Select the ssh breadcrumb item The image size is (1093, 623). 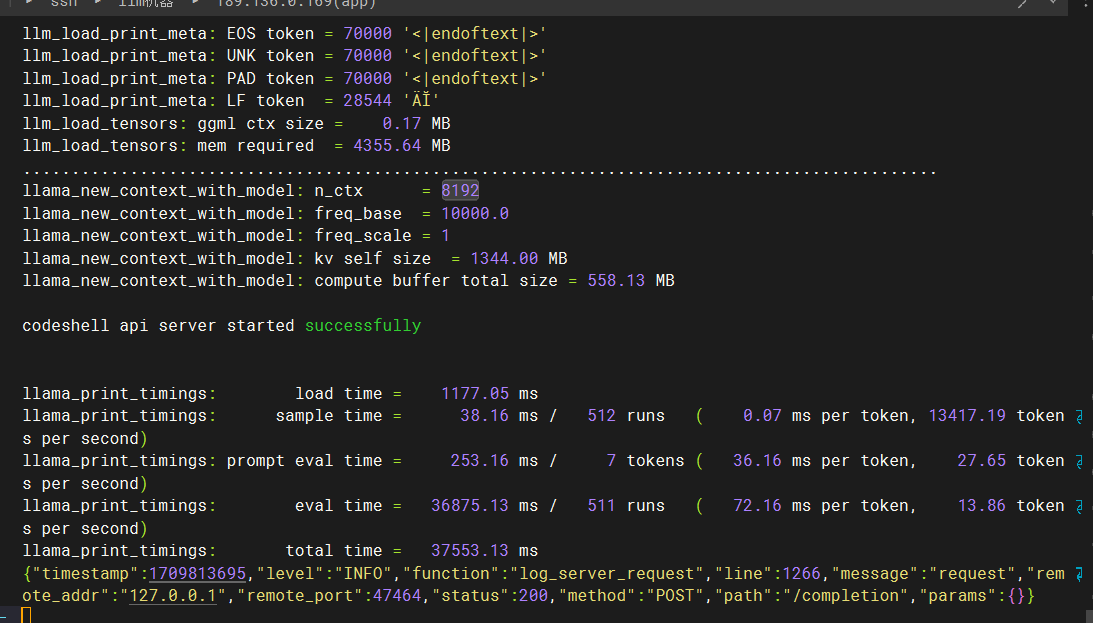64,3
